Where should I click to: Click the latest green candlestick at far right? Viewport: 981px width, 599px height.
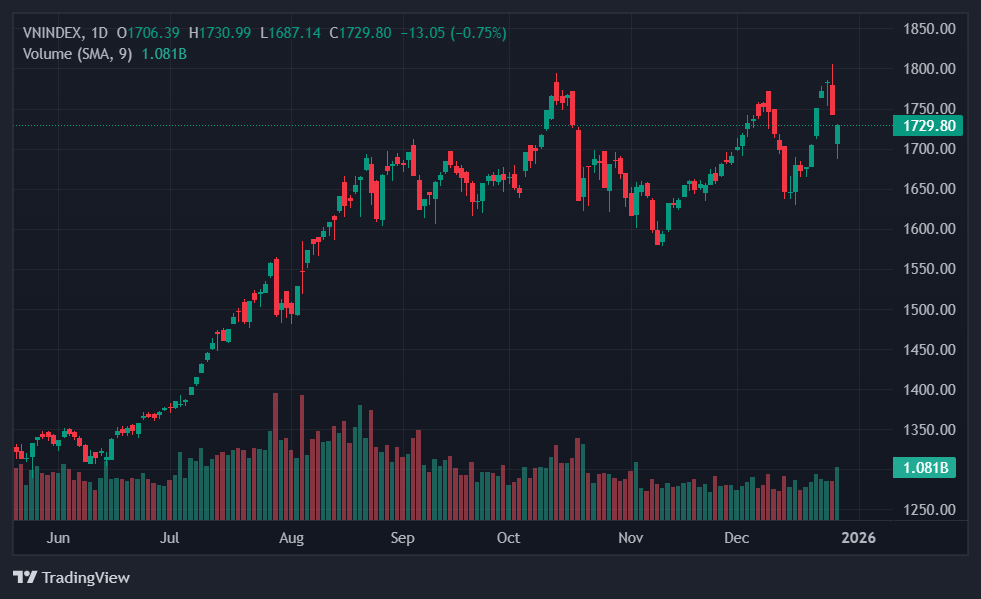point(837,134)
